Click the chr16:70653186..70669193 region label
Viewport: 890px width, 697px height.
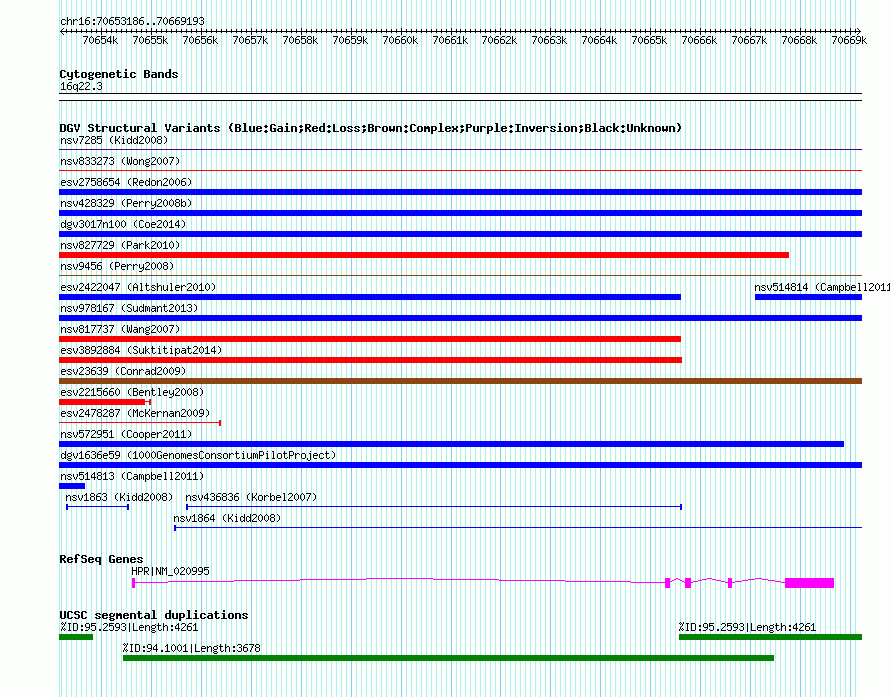click(132, 21)
